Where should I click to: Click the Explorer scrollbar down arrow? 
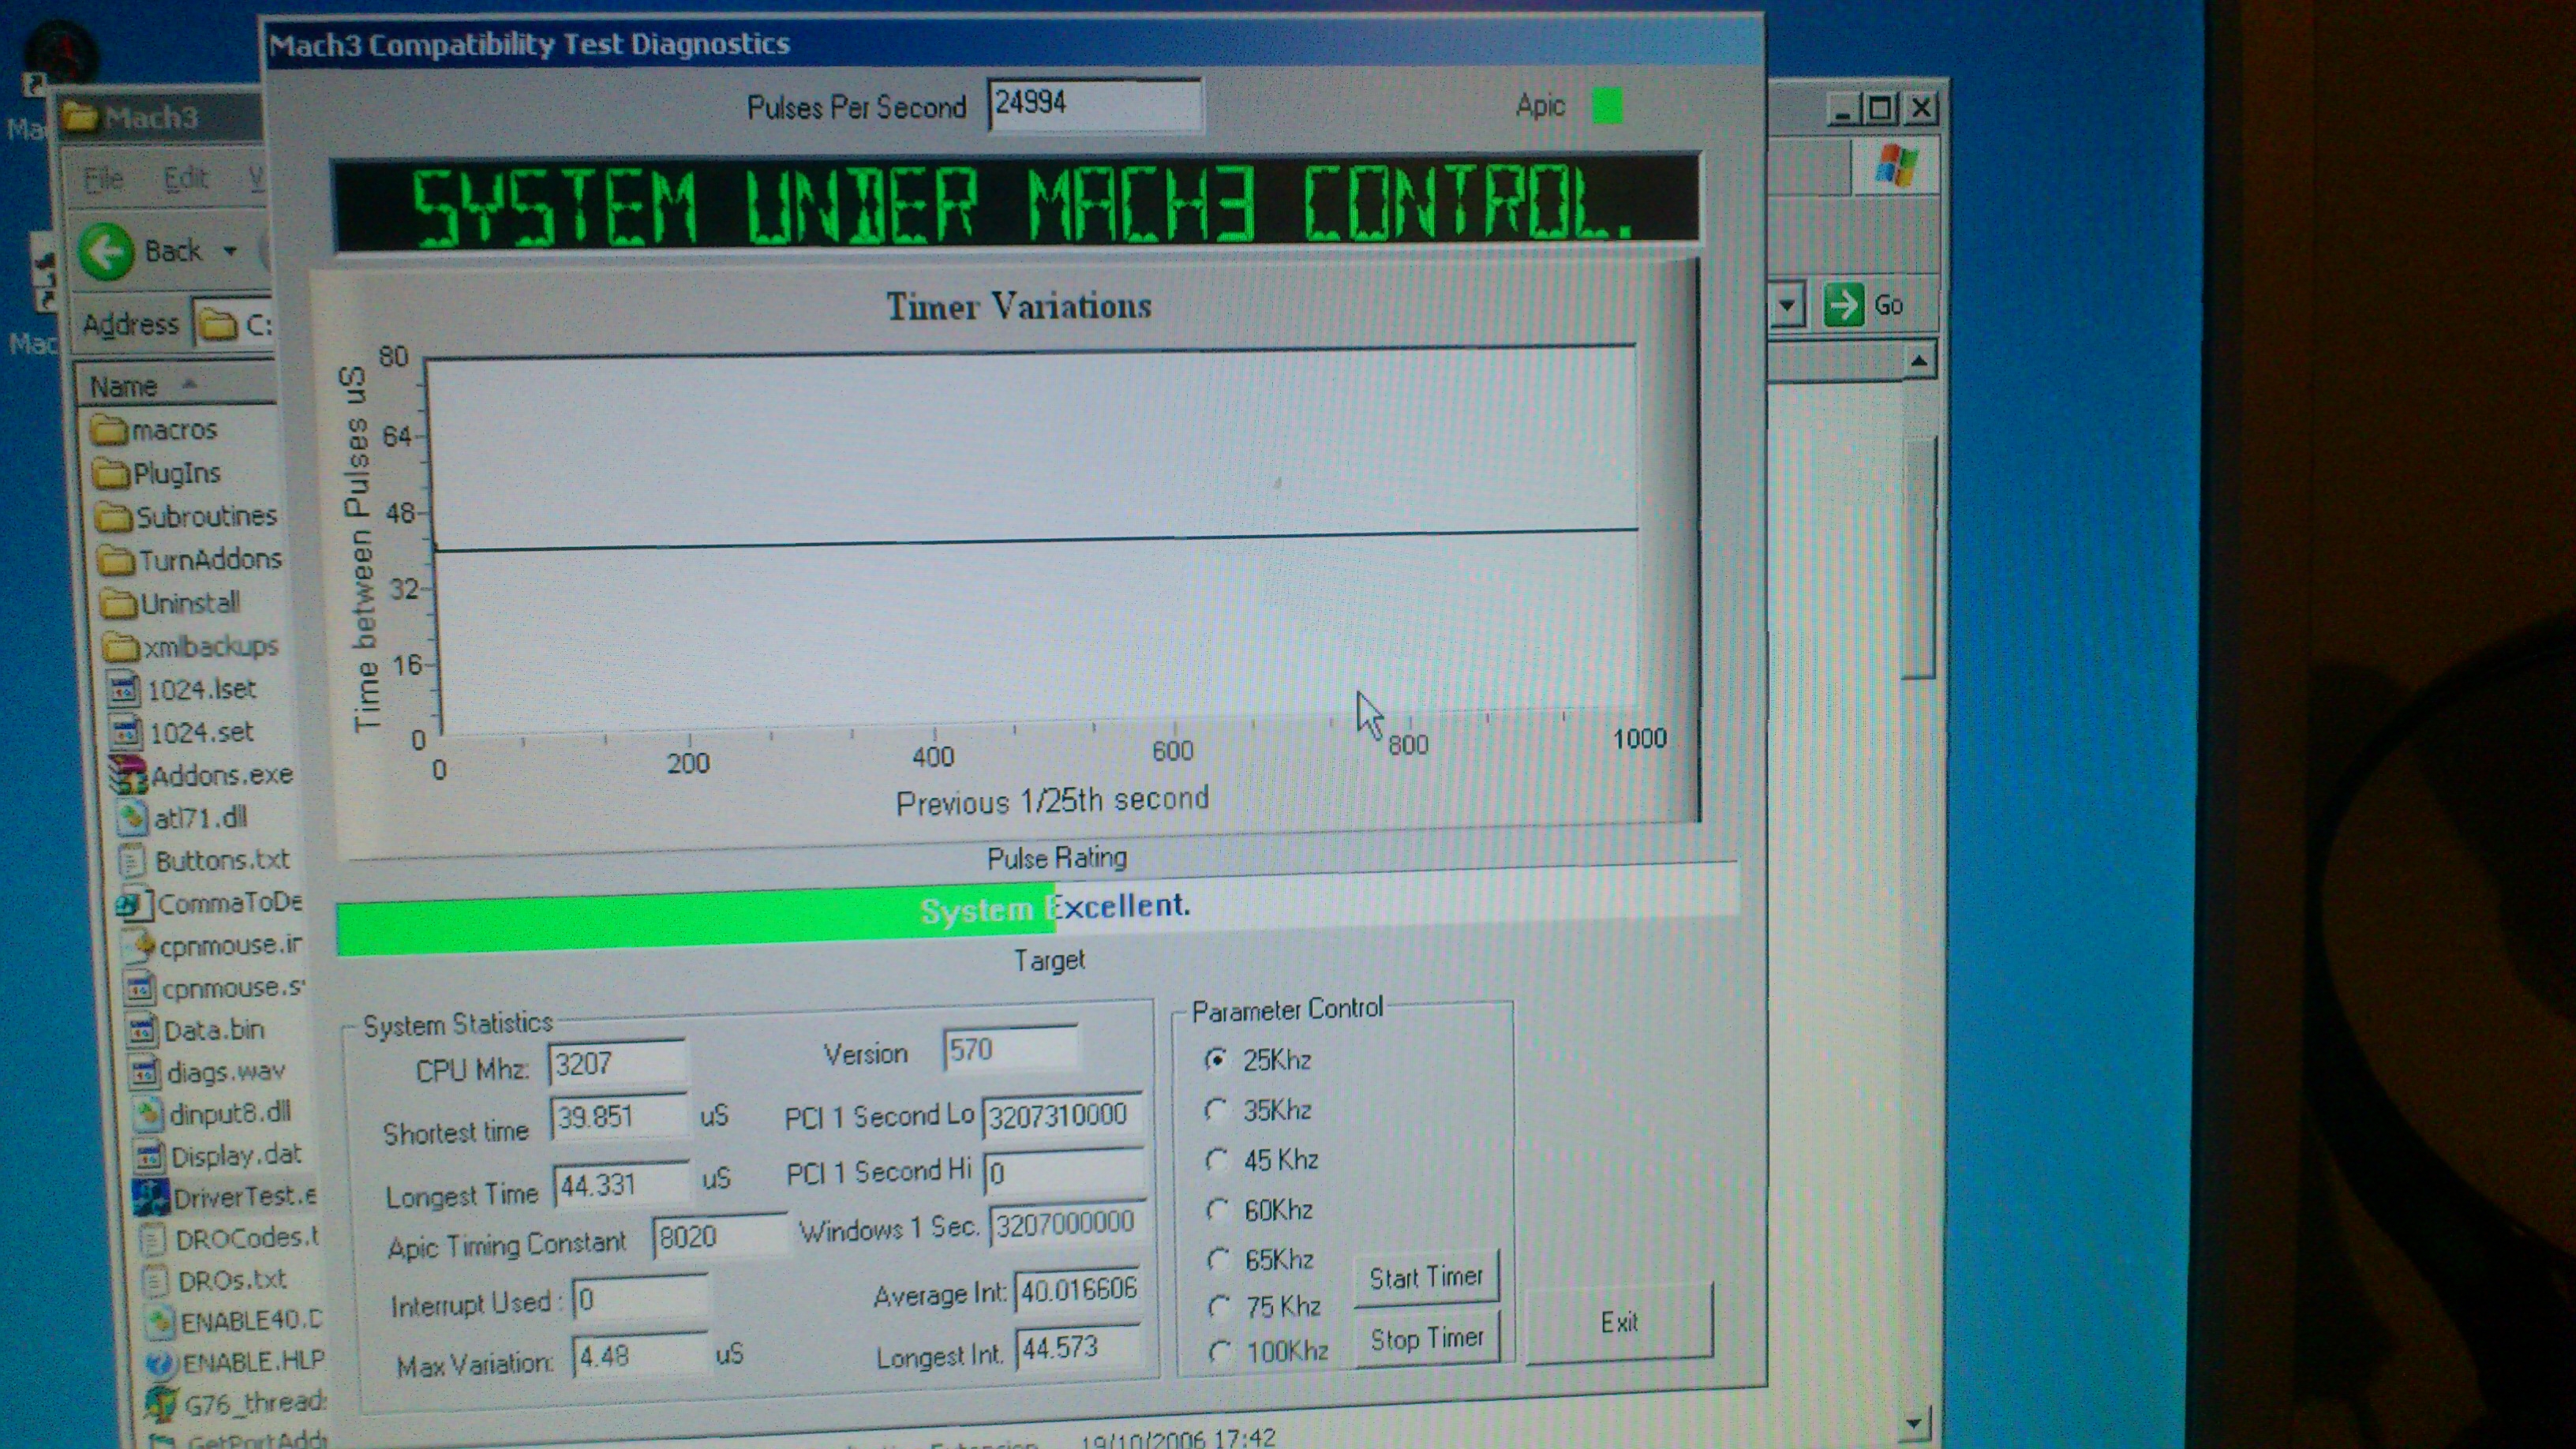tap(1913, 1422)
